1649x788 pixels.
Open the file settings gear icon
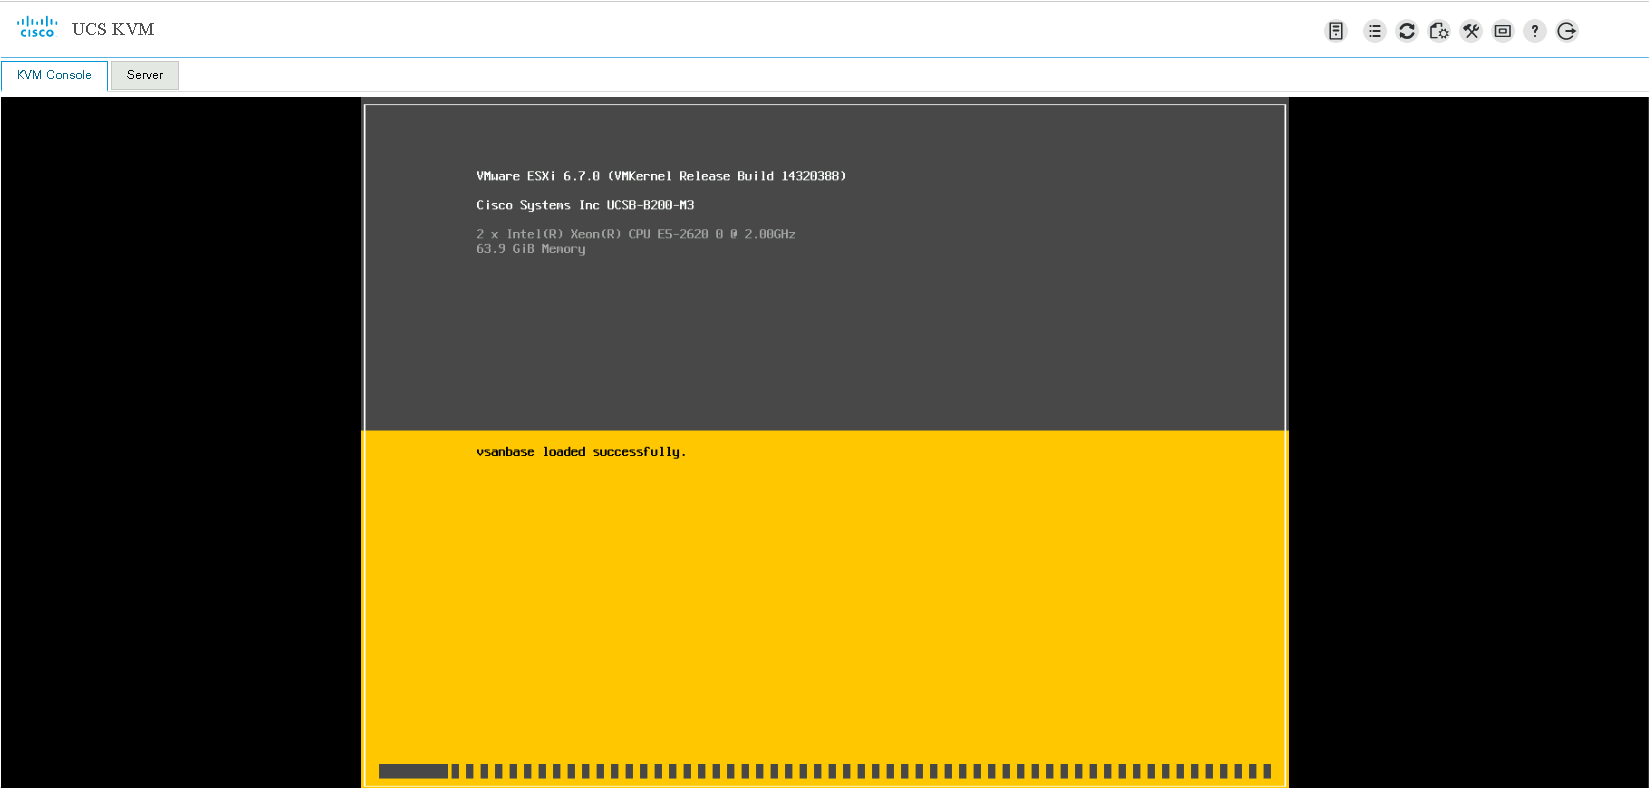(x=1439, y=31)
